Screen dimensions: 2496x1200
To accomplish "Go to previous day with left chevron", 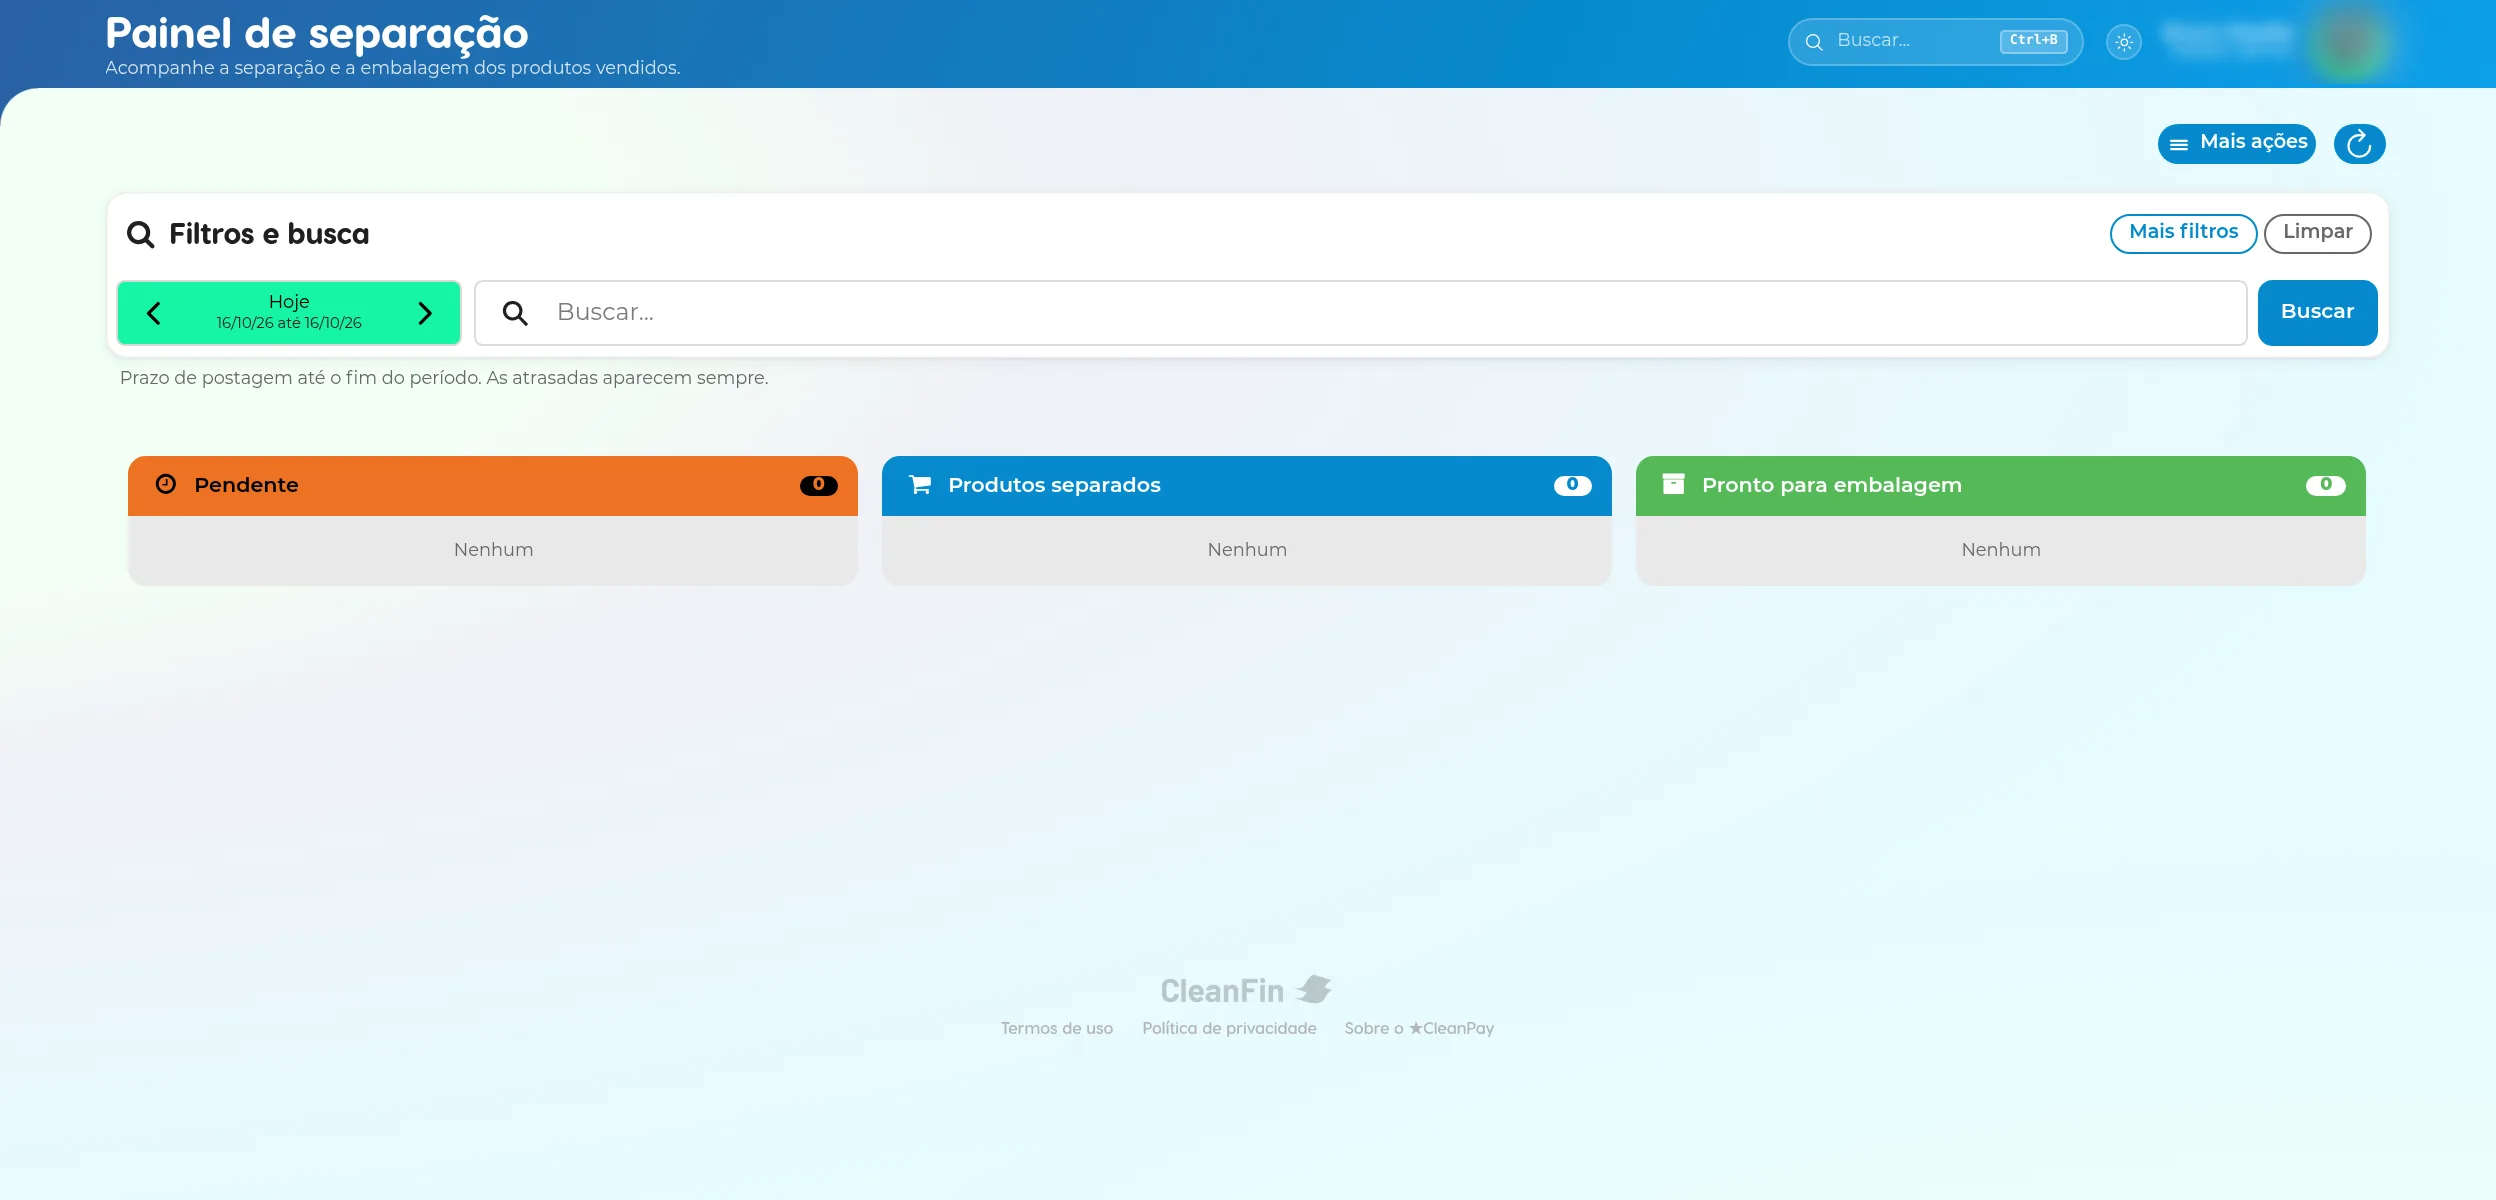I will click(x=154, y=313).
